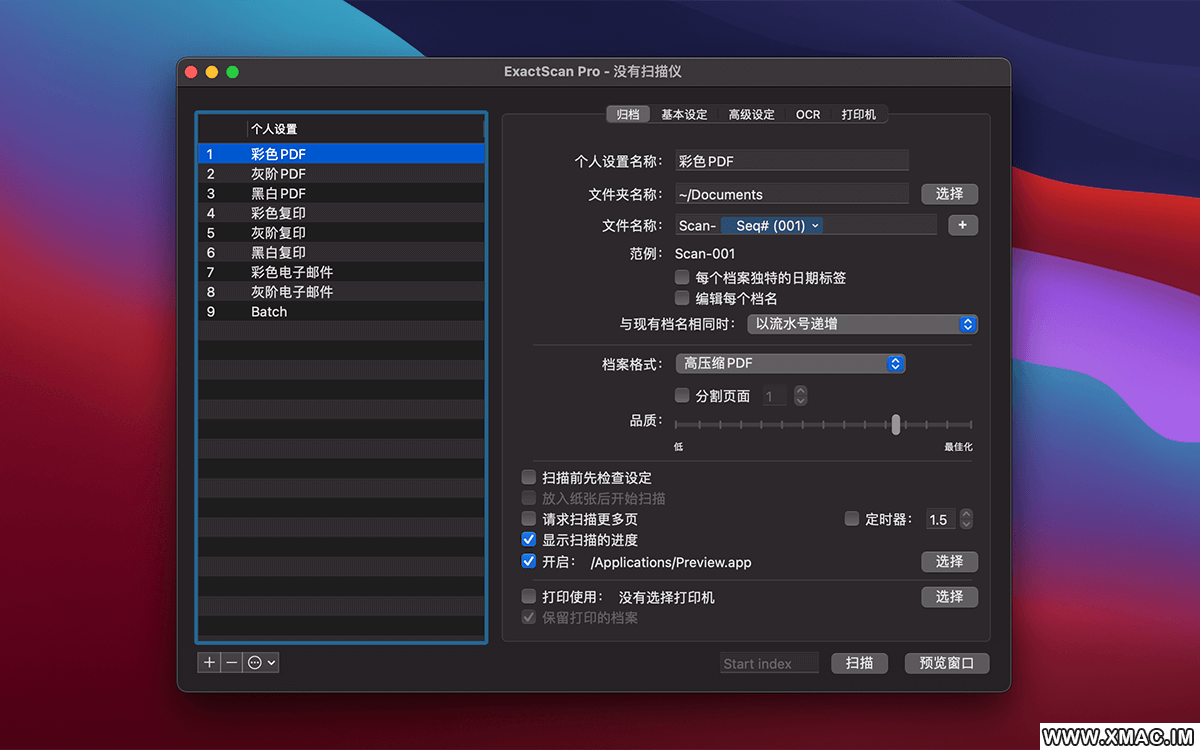Click the 定时器 value stepper
This screenshot has width=1200, height=750.
tap(966, 519)
